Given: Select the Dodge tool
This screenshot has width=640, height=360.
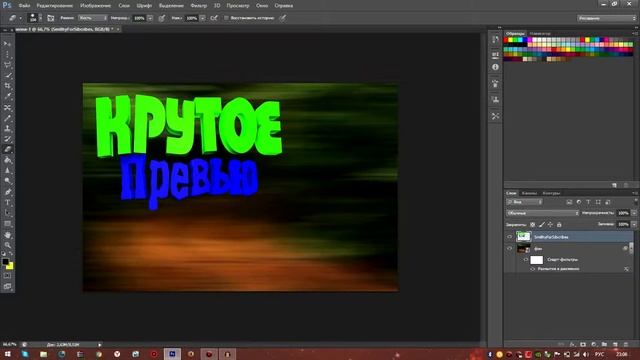Looking at the screenshot, I should 7,181.
